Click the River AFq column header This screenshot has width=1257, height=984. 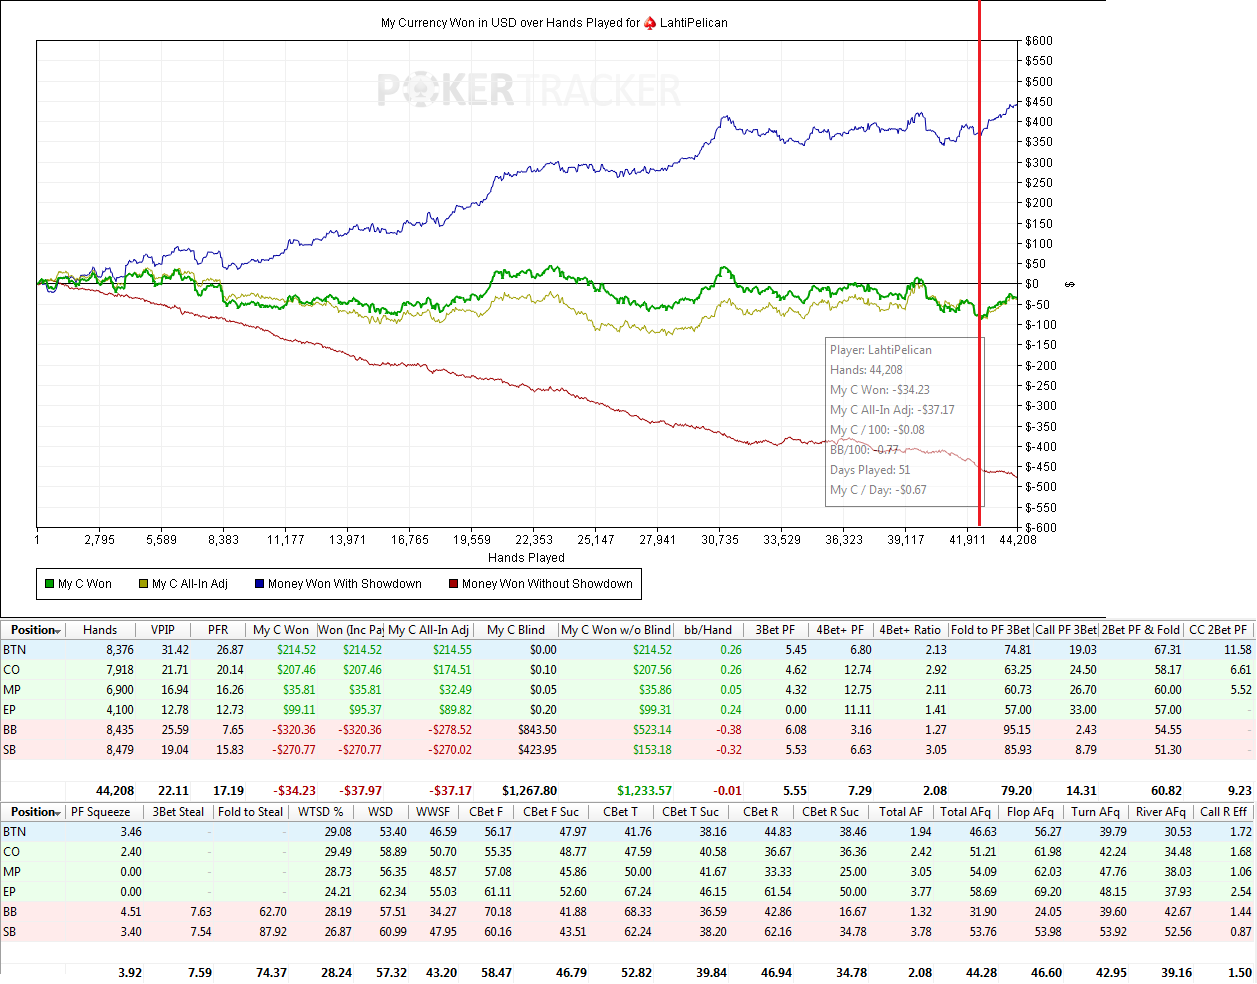pyautogui.click(x=1160, y=812)
